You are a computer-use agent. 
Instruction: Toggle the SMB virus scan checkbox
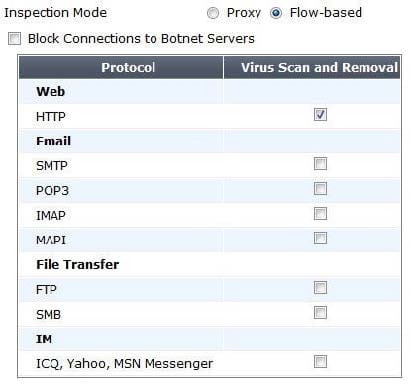(320, 313)
